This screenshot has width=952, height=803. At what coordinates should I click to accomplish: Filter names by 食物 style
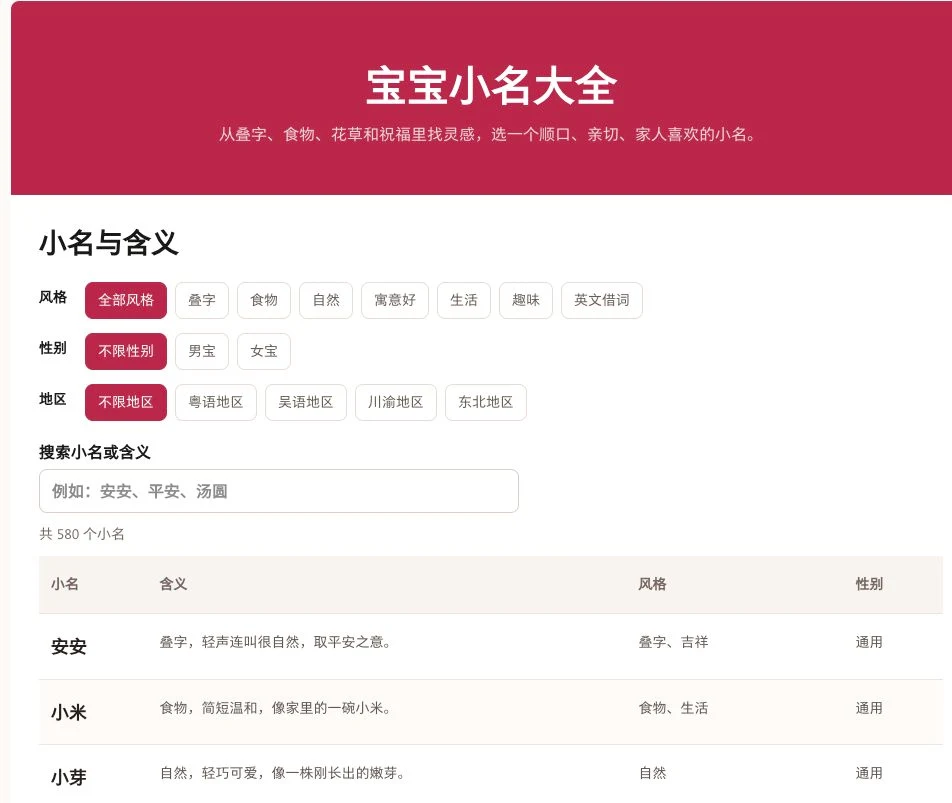click(x=264, y=300)
